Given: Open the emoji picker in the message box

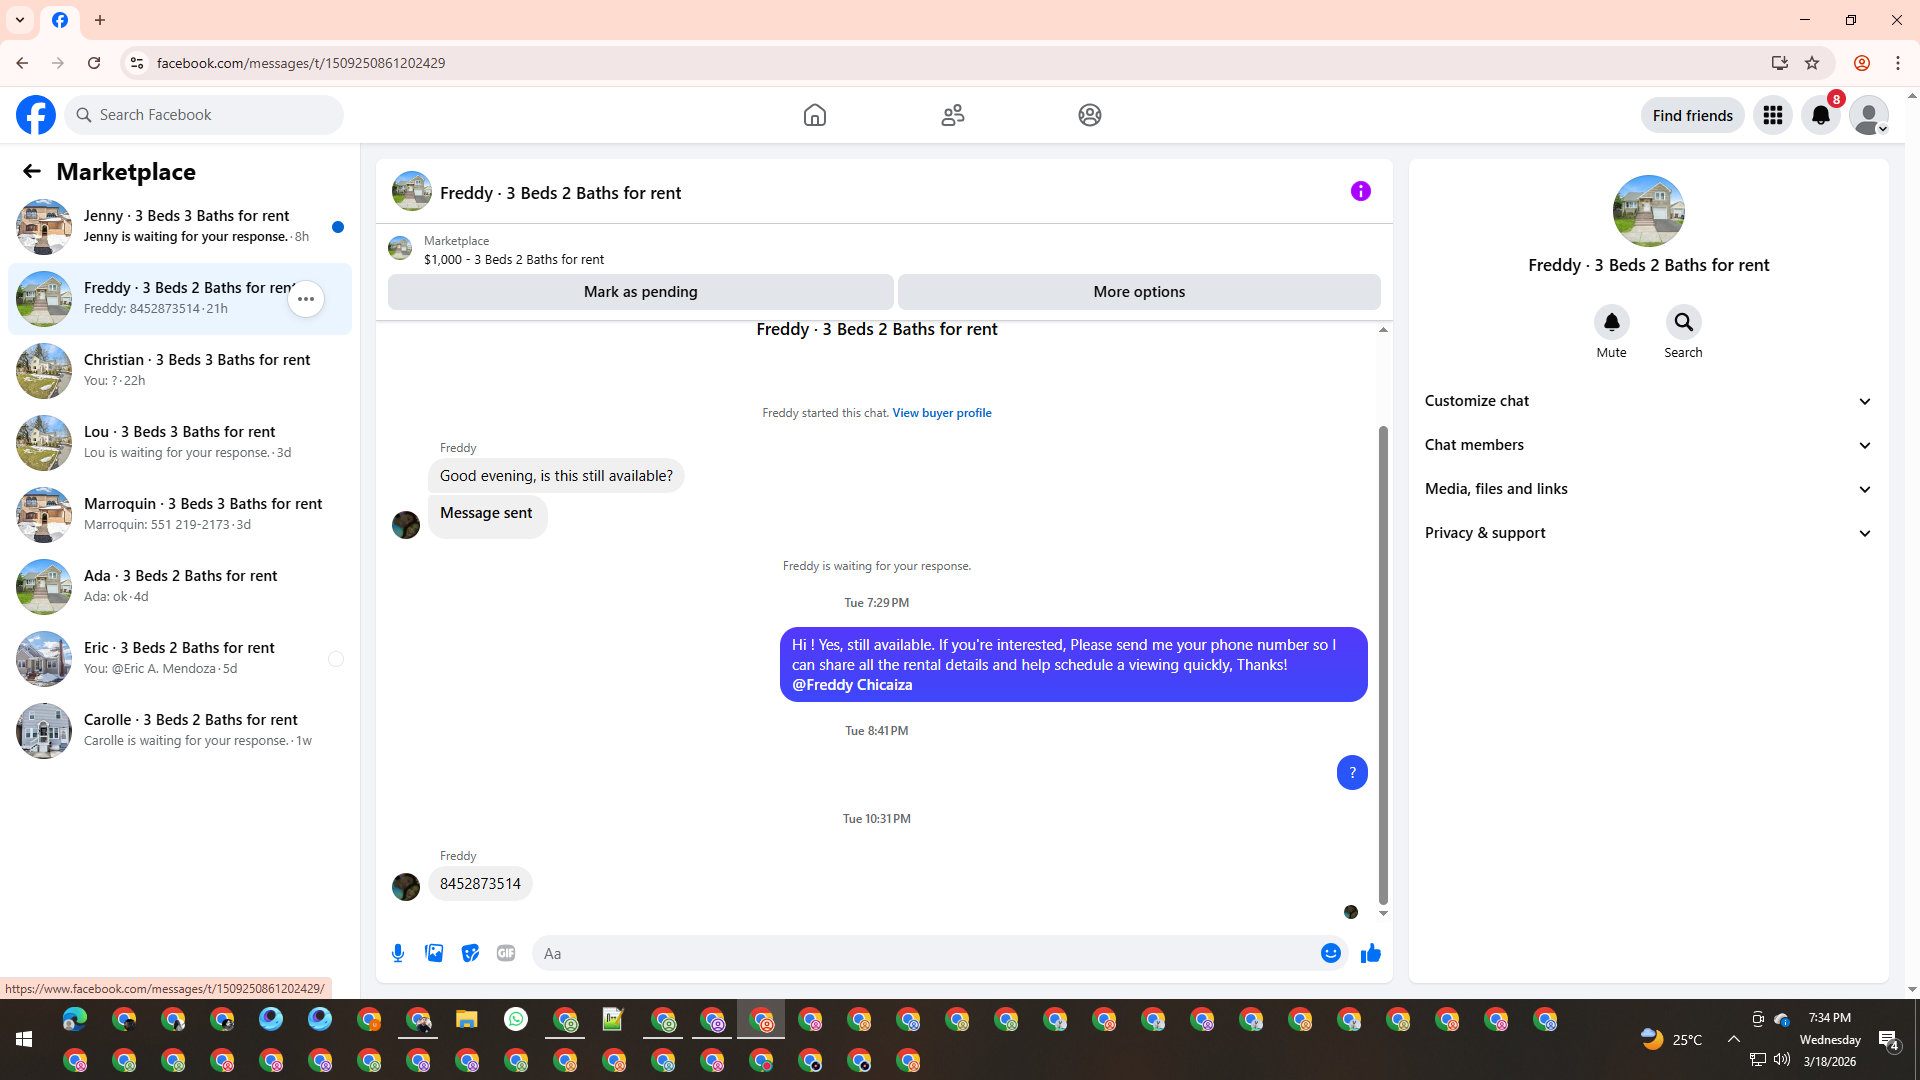Looking at the screenshot, I should pos(1330,953).
